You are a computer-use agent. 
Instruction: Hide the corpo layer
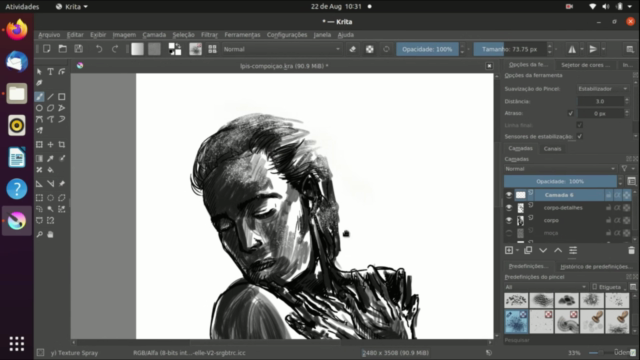click(x=509, y=220)
